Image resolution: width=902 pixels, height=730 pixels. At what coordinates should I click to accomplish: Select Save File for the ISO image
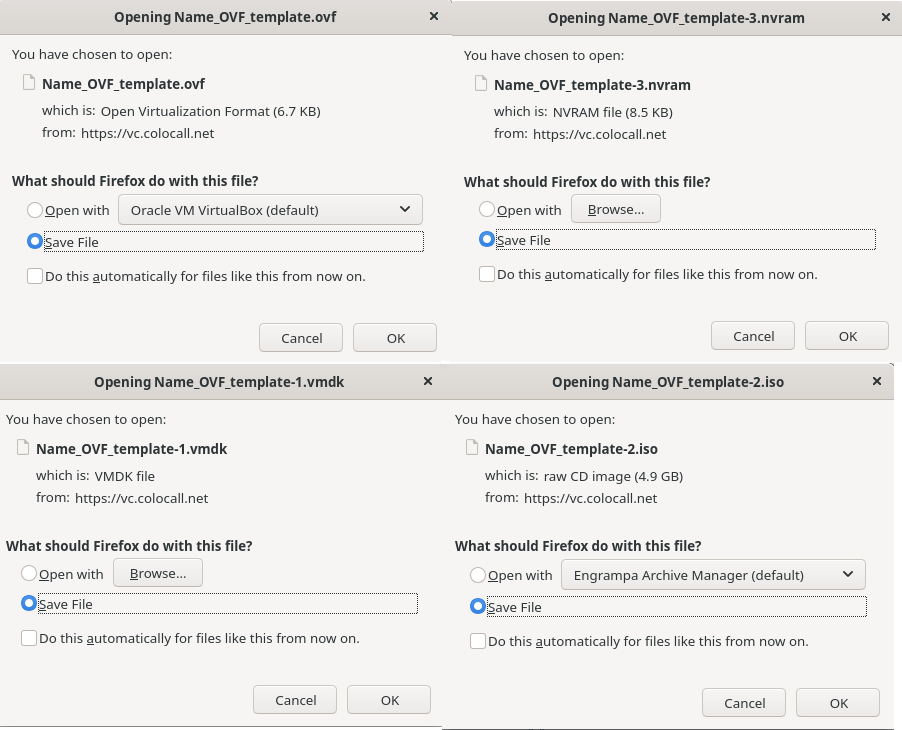(478, 607)
